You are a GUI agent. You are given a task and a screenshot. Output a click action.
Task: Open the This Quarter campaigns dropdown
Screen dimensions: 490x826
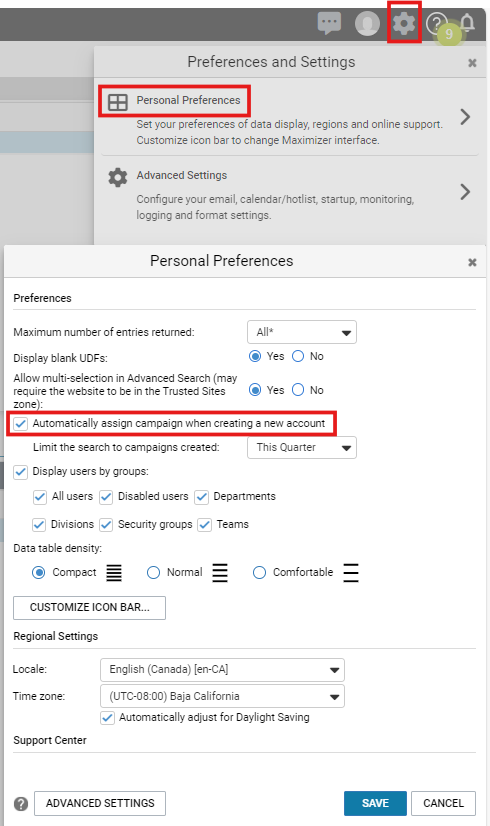point(302,448)
